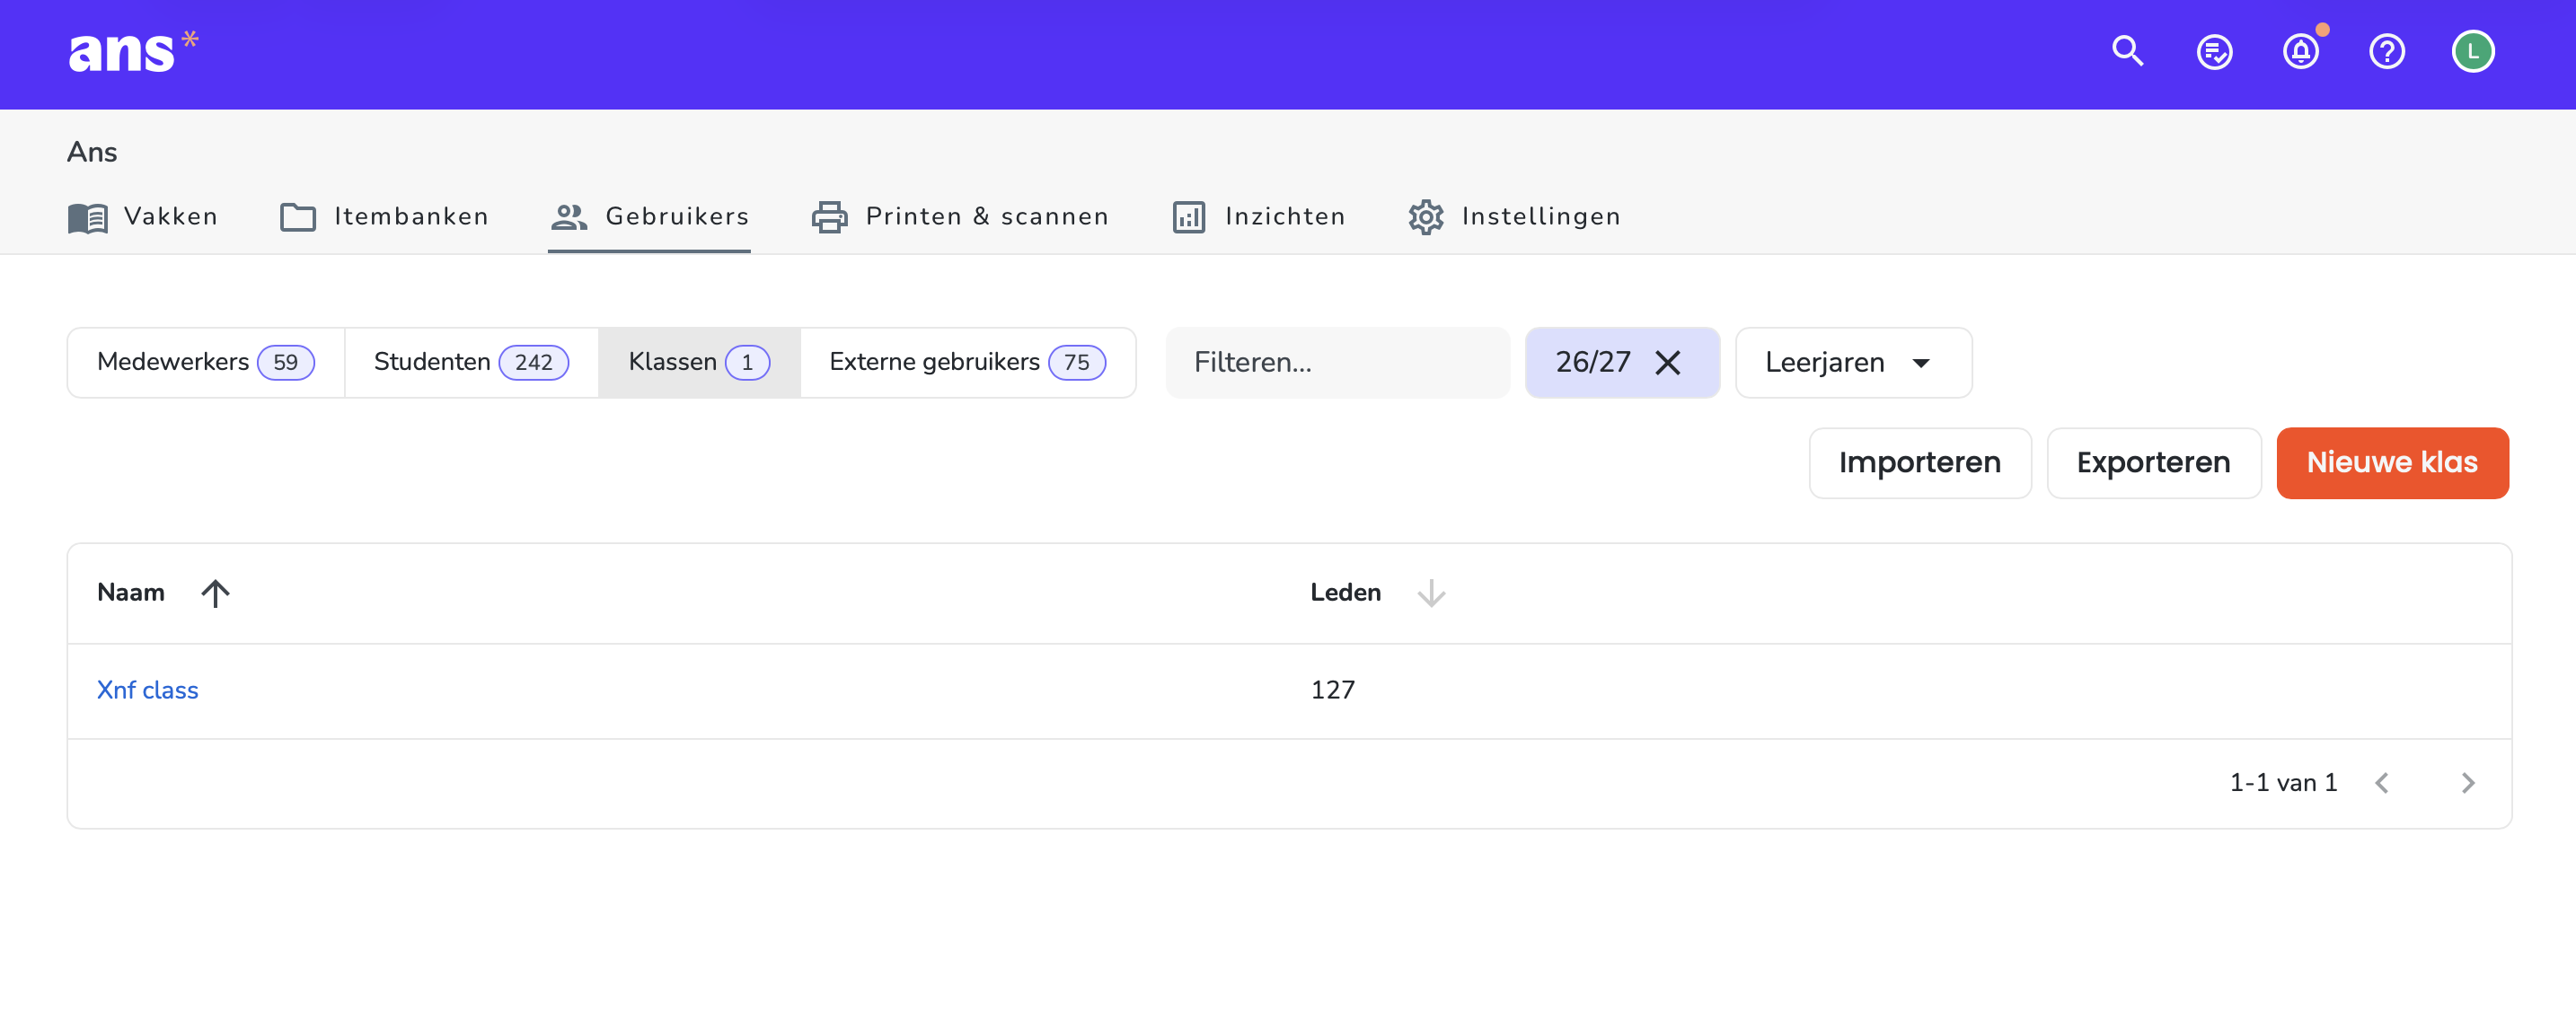Open the user avatar L menu

coord(2473,51)
